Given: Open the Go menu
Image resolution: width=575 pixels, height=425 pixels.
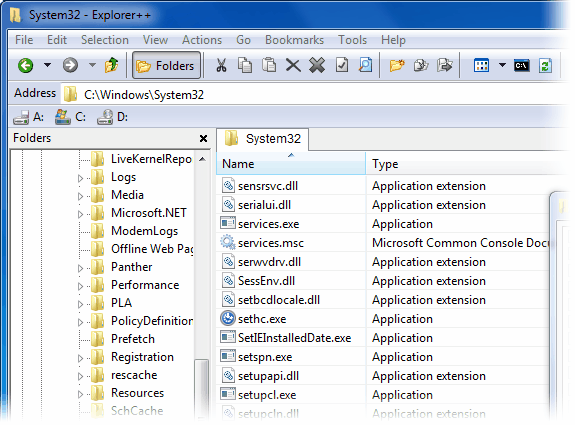Looking at the screenshot, I should click(243, 40).
